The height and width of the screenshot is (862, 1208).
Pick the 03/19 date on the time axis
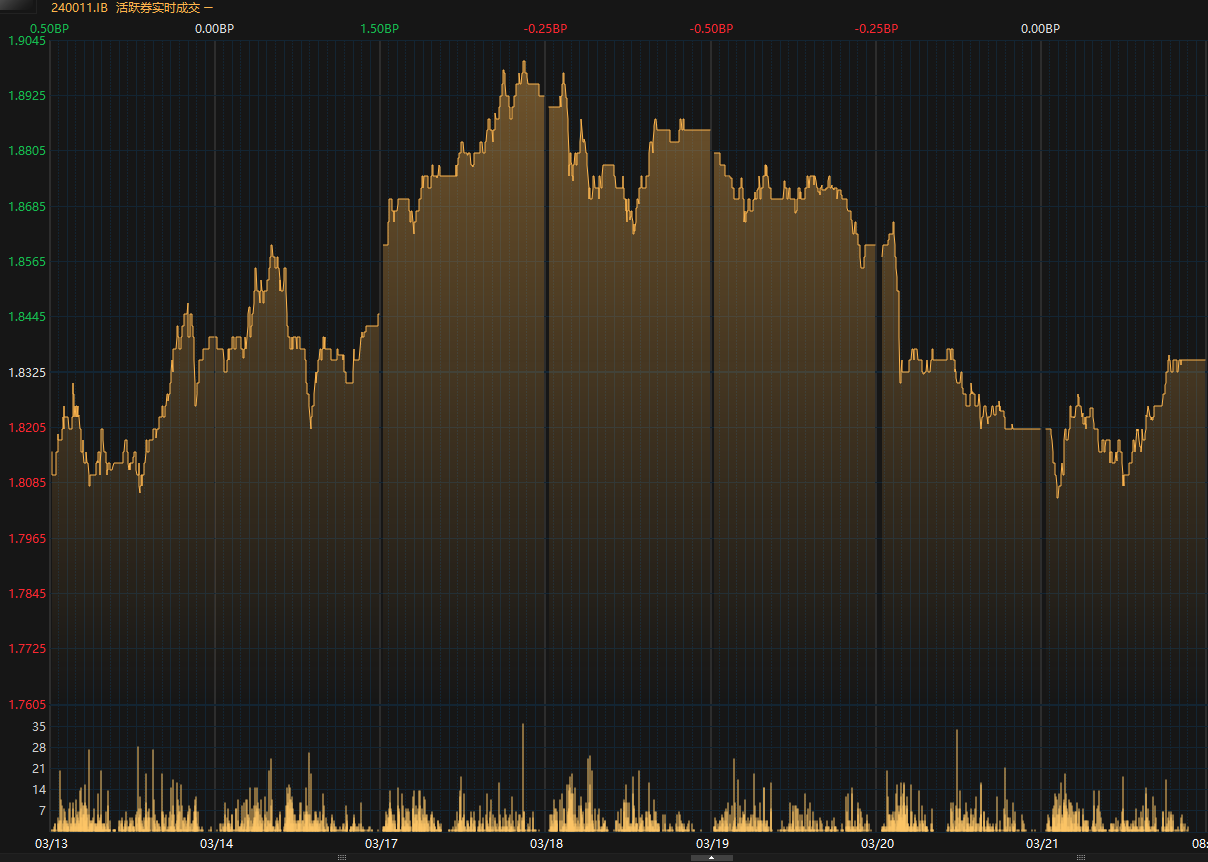point(712,843)
